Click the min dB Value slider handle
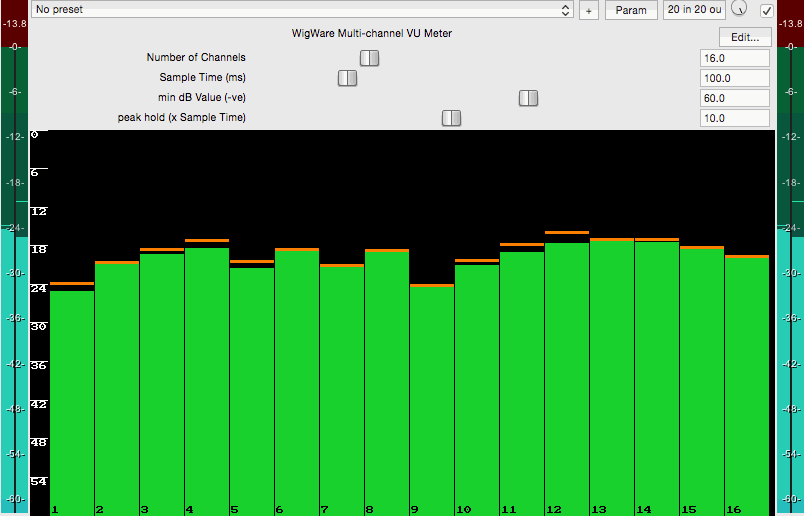The height and width of the screenshot is (516, 804). pos(528,98)
